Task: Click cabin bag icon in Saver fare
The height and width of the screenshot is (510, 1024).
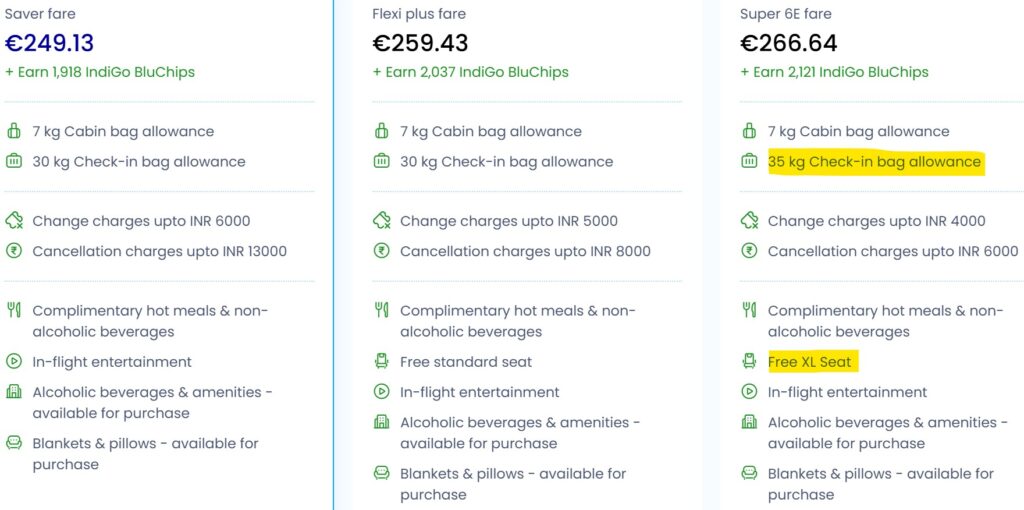Action: tap(14, 131)
